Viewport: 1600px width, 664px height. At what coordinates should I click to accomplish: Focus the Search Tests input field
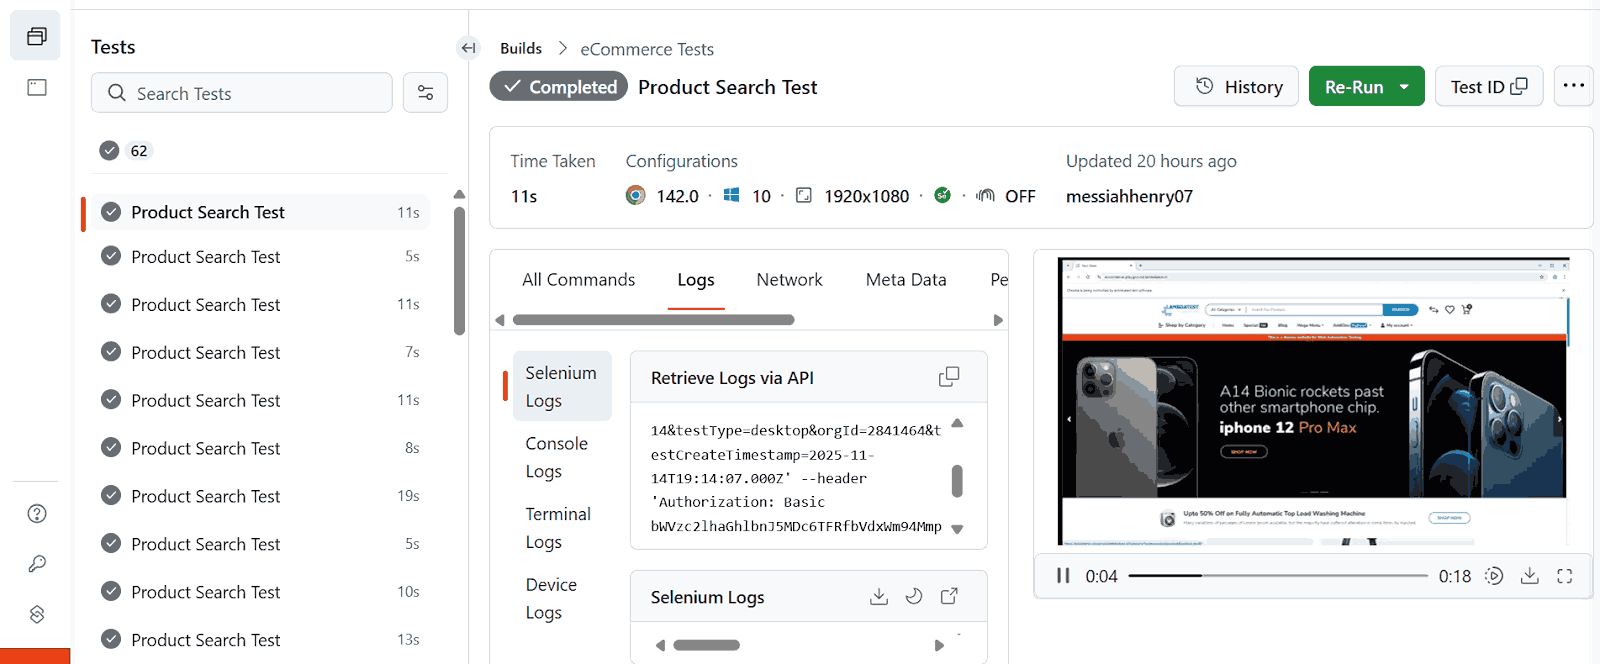[x=242, y=93]
